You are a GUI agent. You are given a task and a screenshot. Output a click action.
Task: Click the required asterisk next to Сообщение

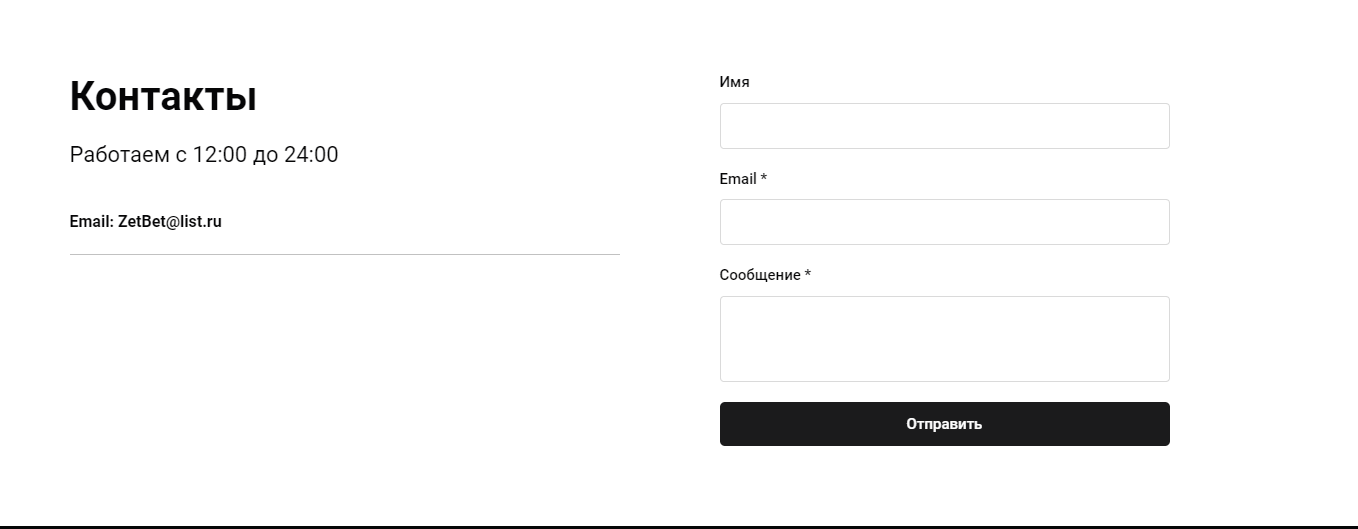(808, 275)
